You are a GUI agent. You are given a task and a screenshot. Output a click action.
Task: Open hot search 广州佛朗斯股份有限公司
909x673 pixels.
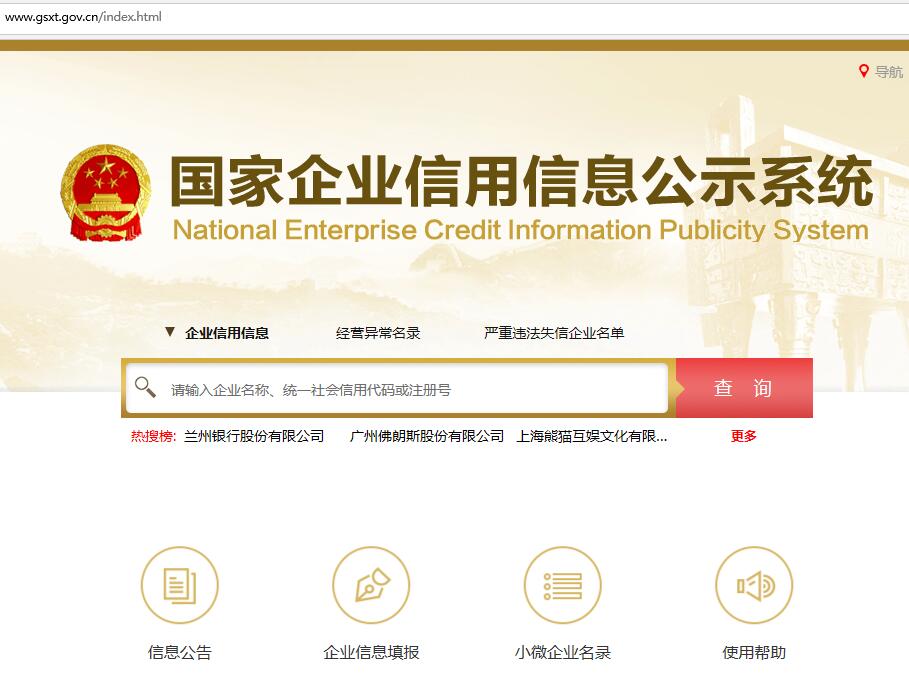click(x=427, y=436)
